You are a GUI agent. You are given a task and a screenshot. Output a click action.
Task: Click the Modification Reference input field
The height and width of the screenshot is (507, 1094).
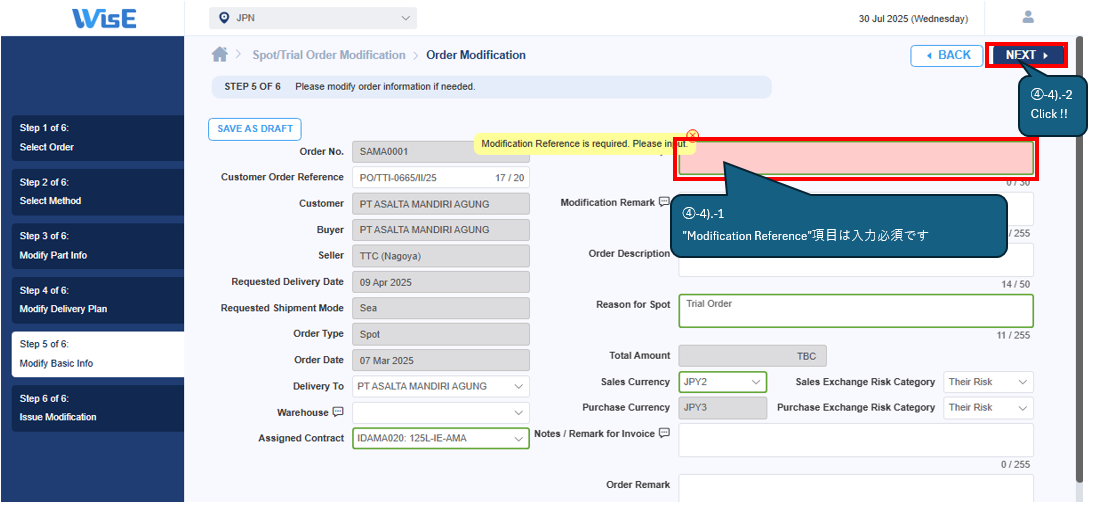pos(855,160)
